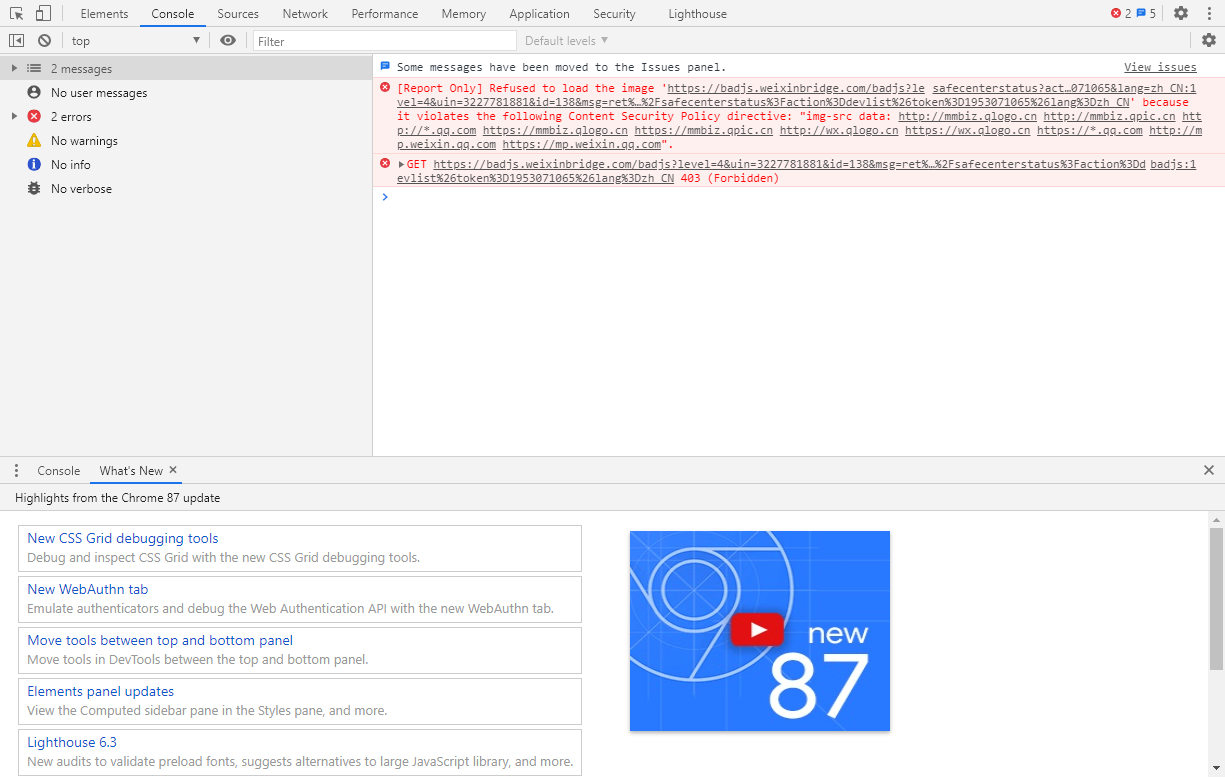Open the Default levels dropdown
Viewport: 1225px width, 777px height.
(x=566, y=41)
